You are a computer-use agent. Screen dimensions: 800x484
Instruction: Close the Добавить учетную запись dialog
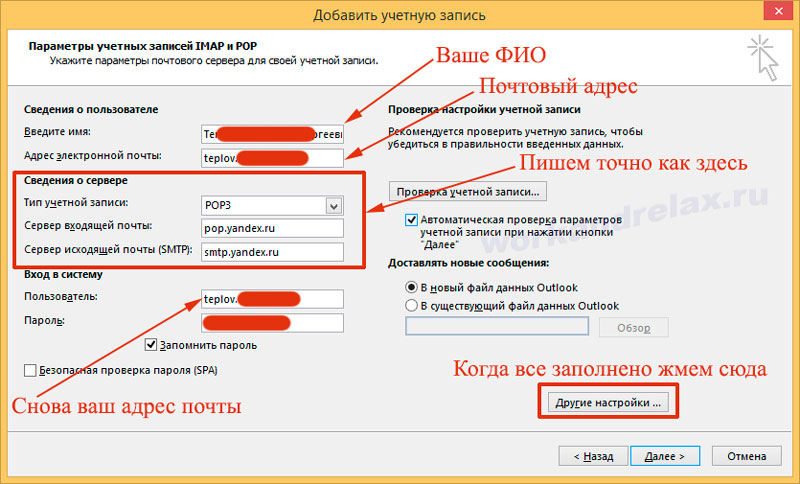[771, 14]
